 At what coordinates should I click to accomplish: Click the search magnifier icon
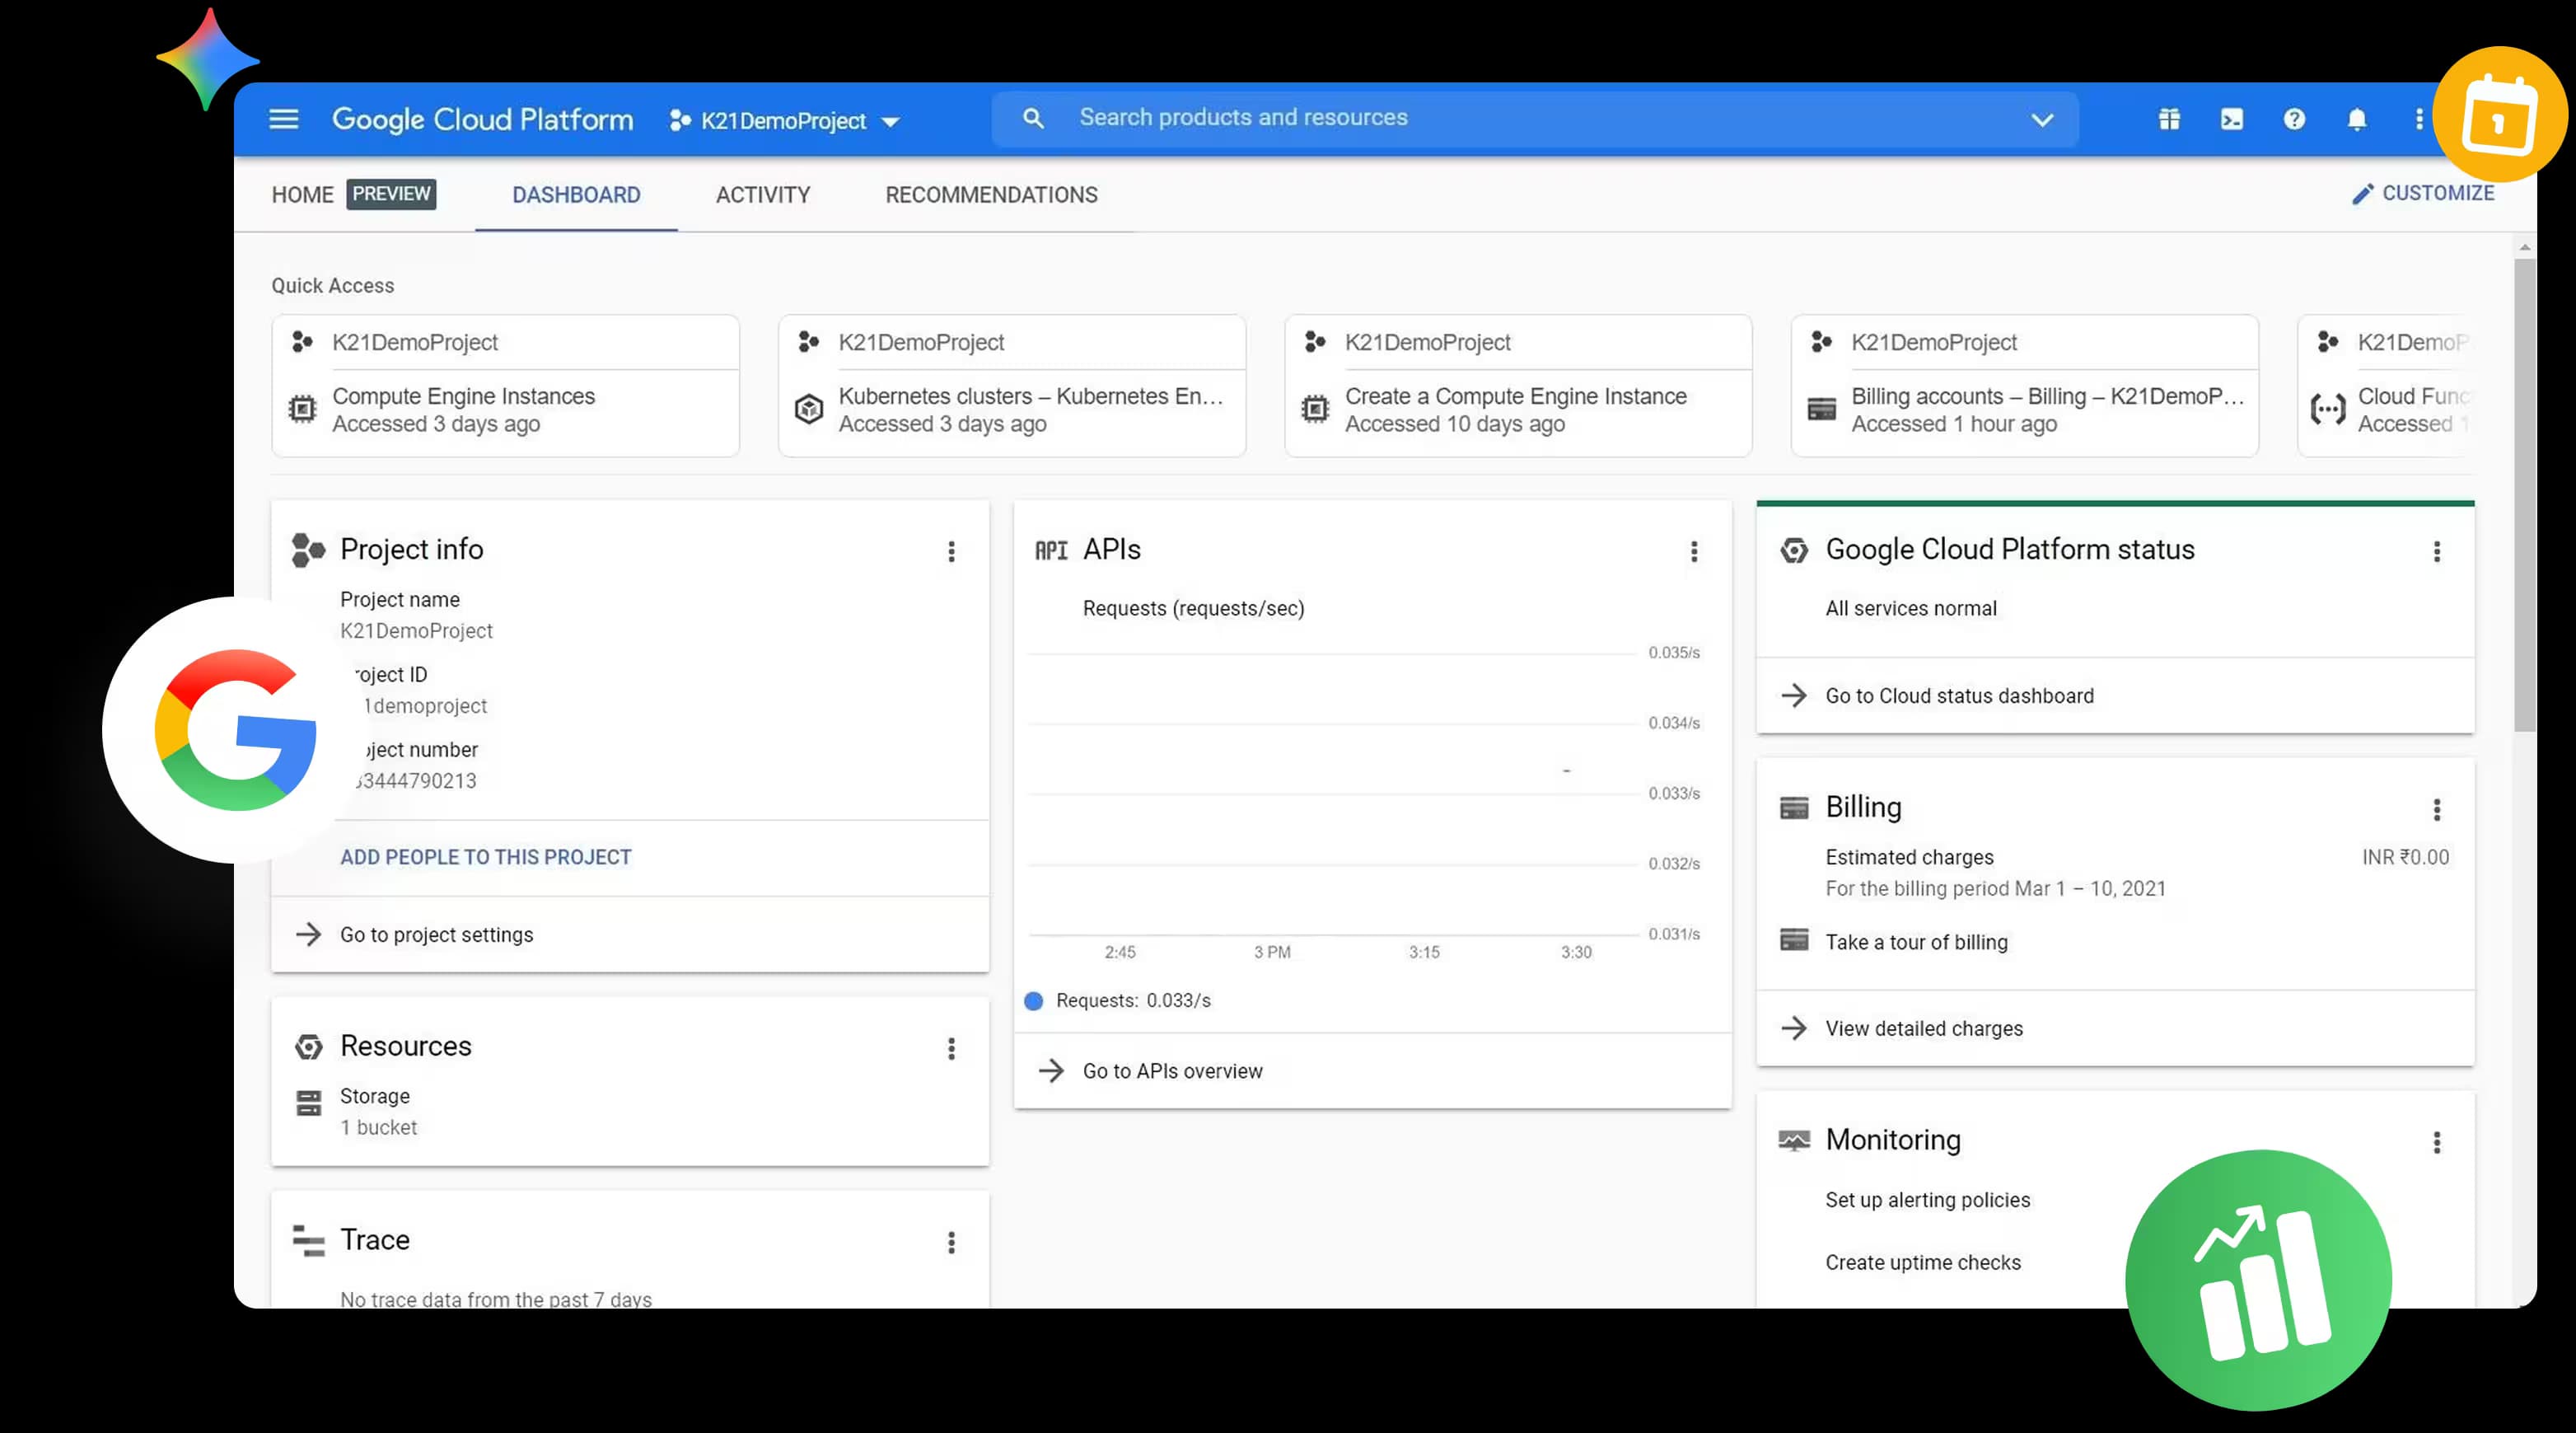[x=1033, y=118]
